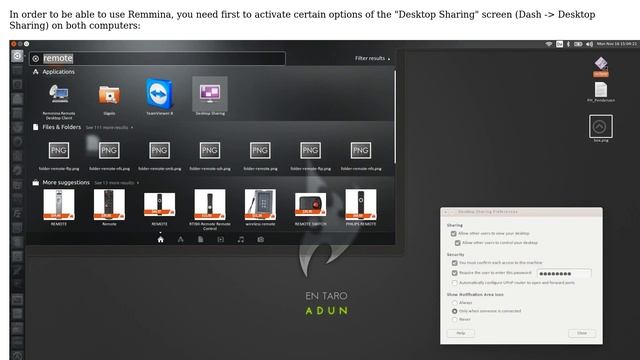
Task: Expand See 13 more results for More suggestions
Action: (116, 183)
